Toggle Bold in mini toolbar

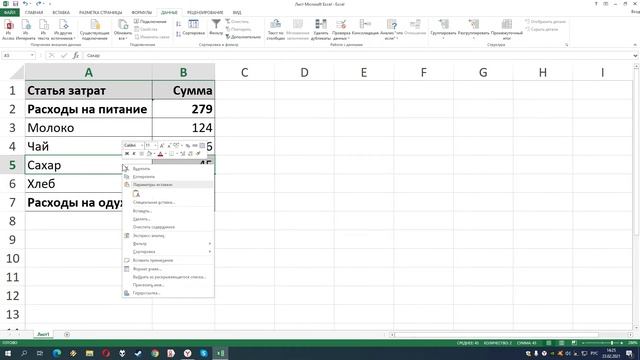coord(127,154)
